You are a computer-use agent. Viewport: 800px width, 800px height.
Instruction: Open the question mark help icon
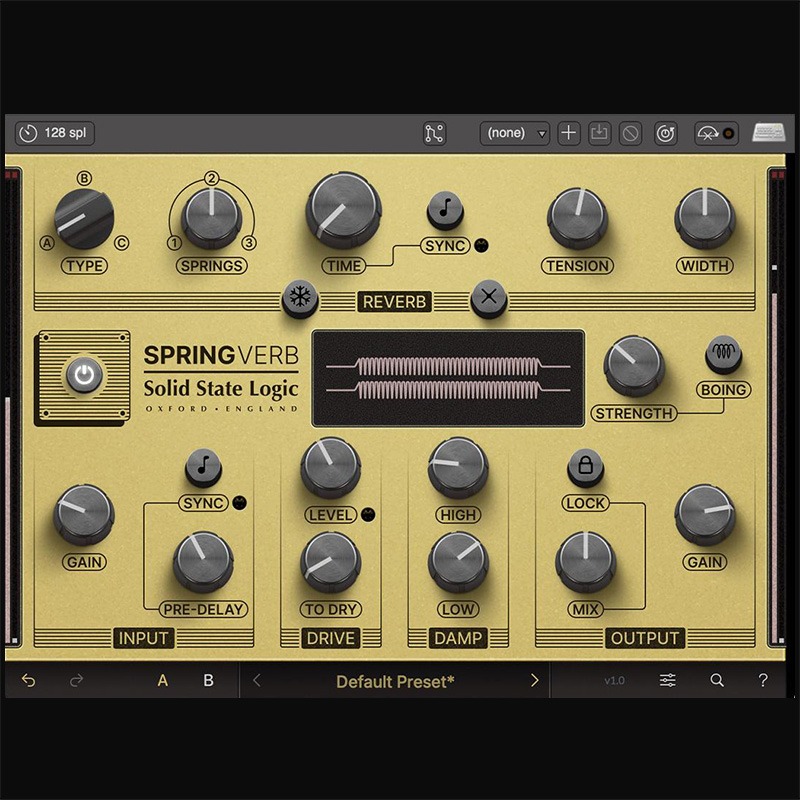(x=763, y=680)
